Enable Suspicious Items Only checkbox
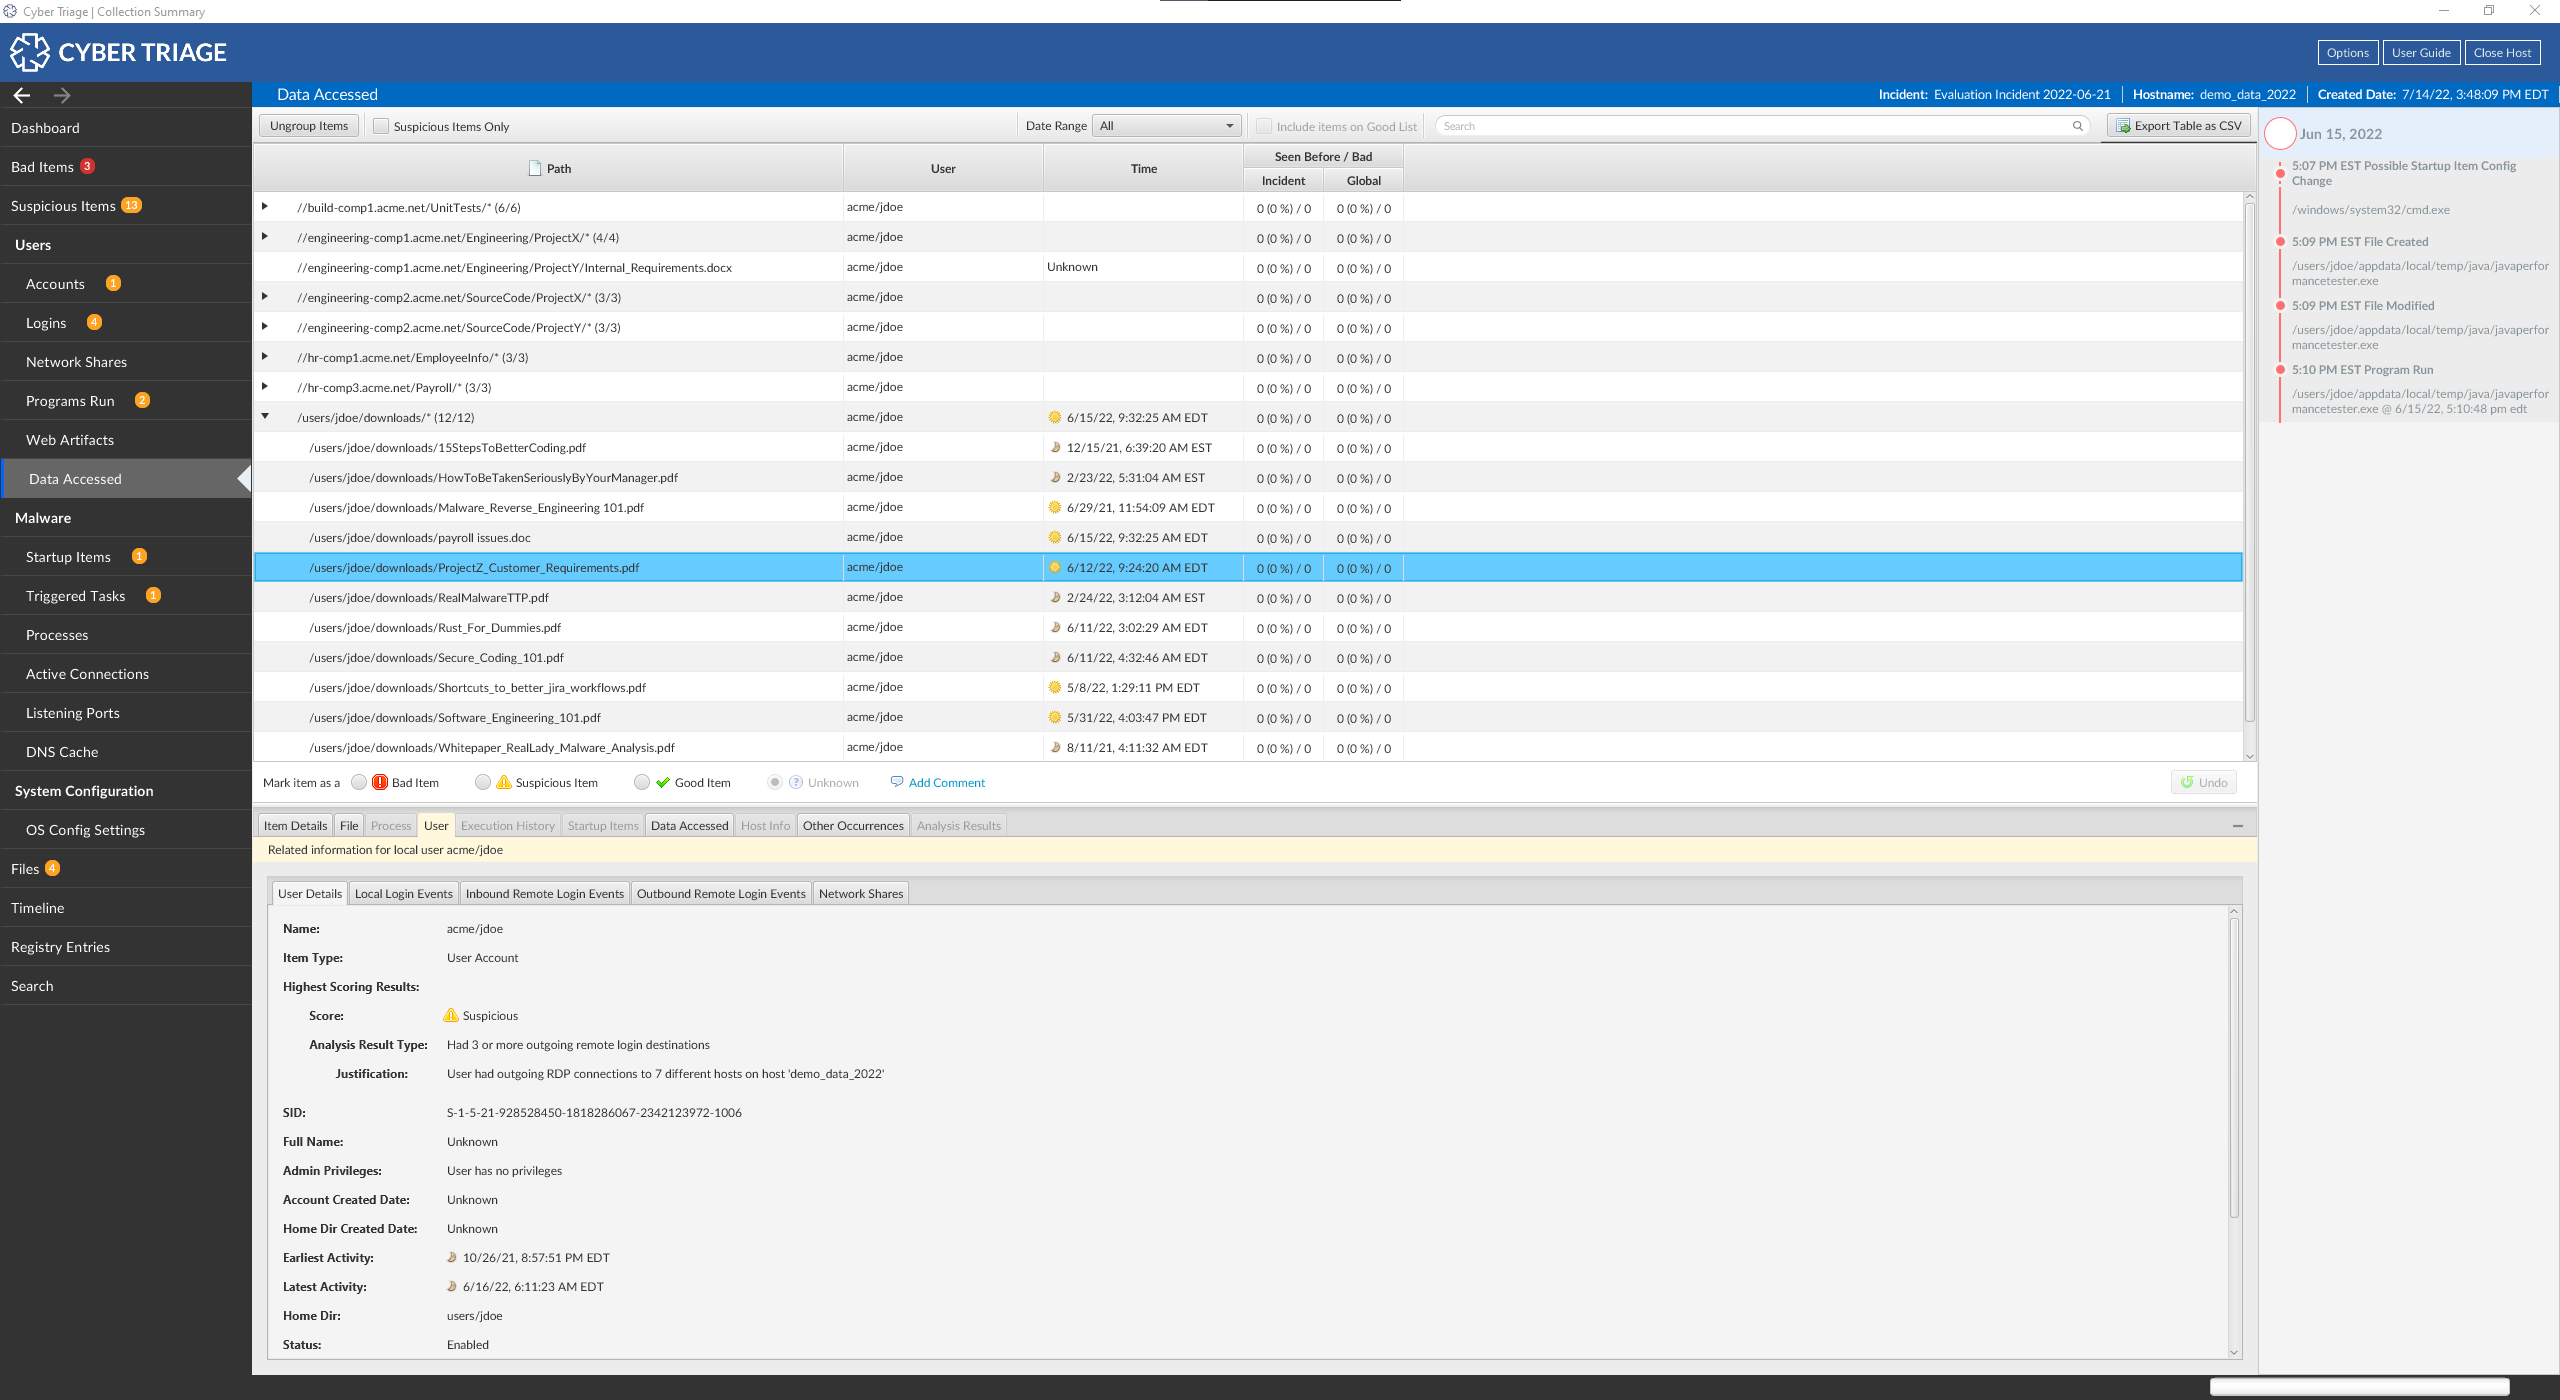2560x1400 pixels. 381,126
